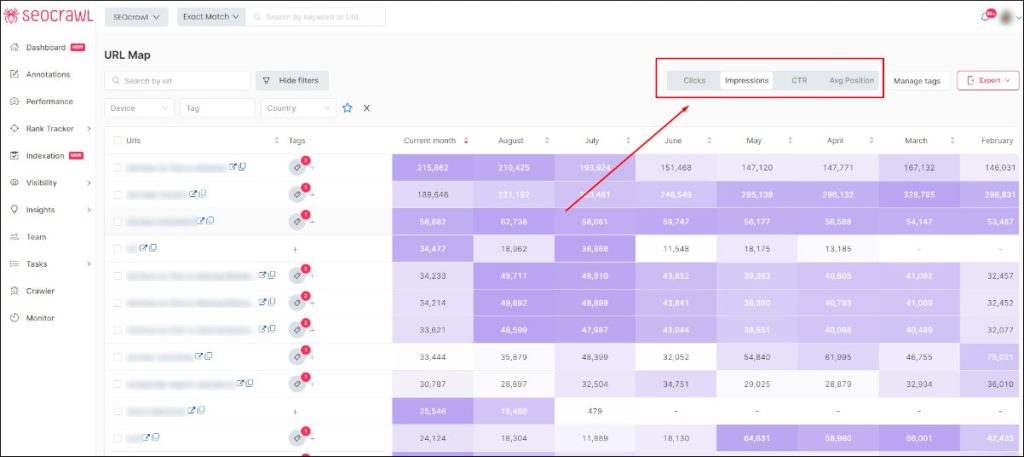
Task: Open the Exact Match dropdown
Action: pos(211,17)
